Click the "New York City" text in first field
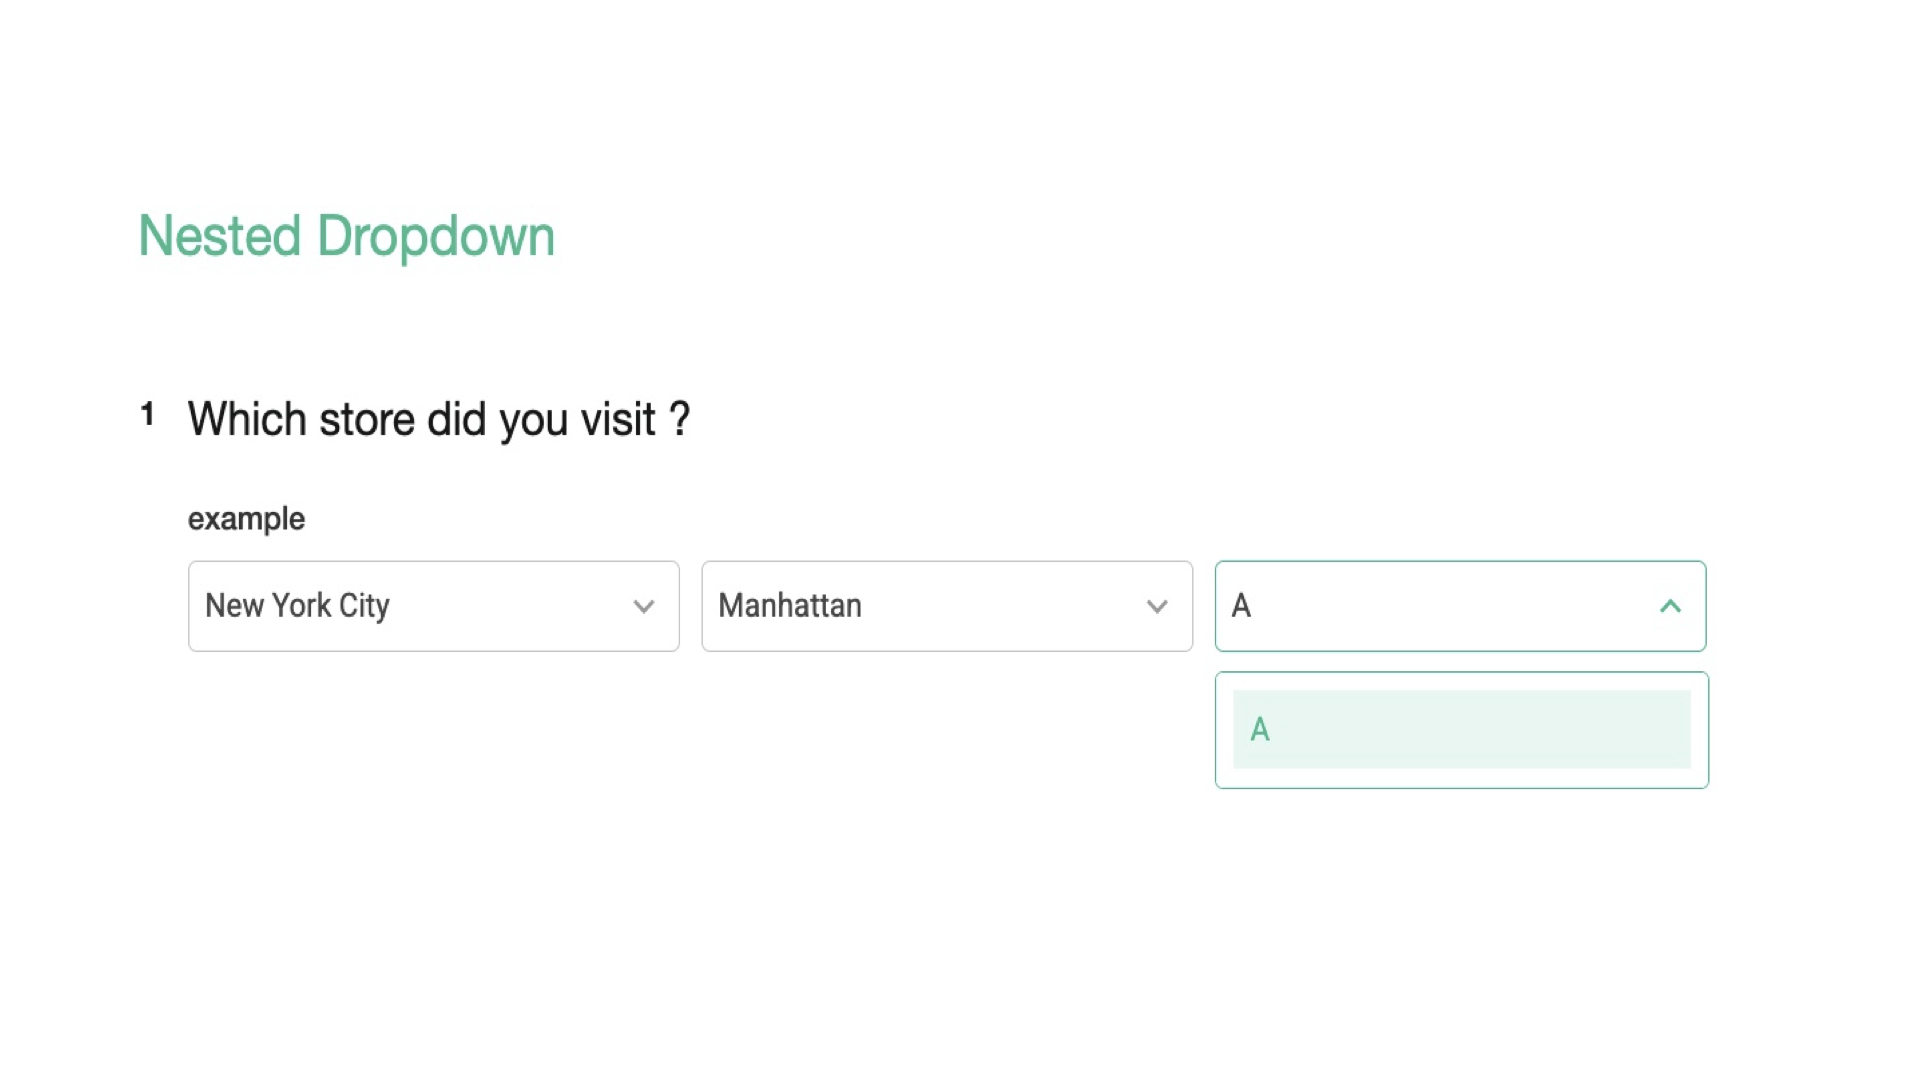1920x1080 pixels. tap(297, 606)
